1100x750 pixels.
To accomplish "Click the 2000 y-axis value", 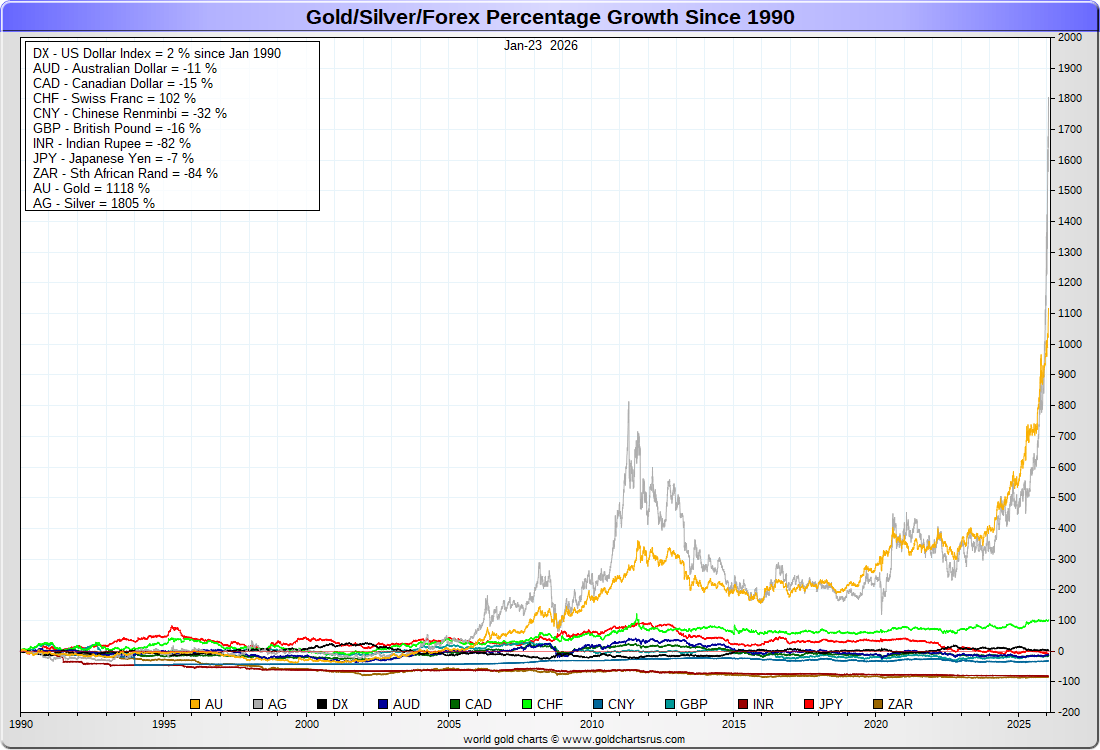I will [1070, 38].
